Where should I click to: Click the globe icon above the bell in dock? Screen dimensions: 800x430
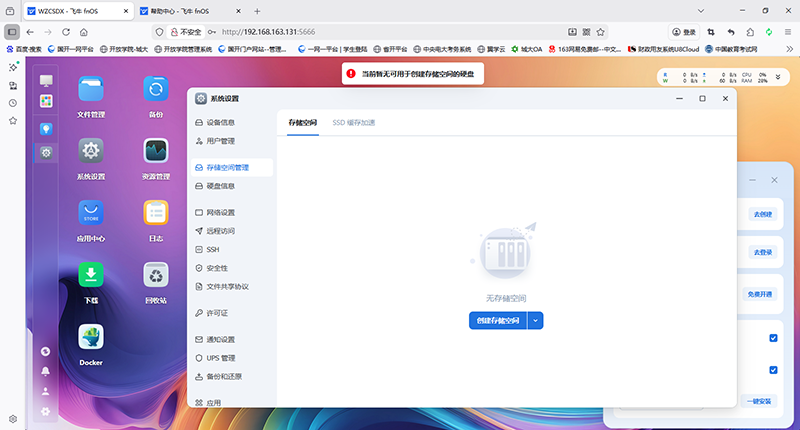coord(45,351)
